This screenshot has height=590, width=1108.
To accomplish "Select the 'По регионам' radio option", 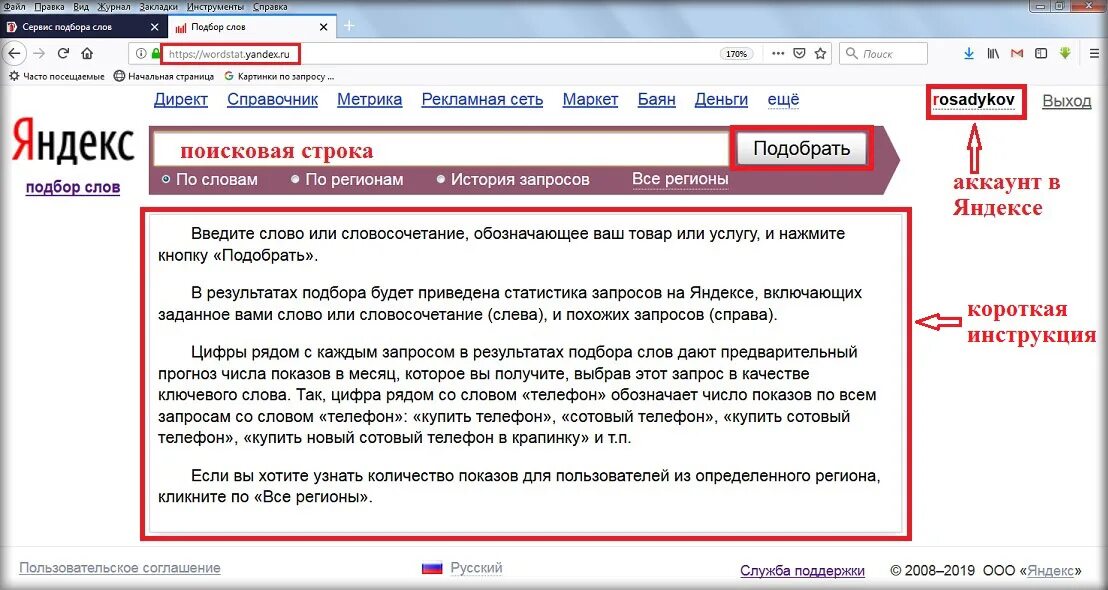I will (x=295, y=179).
